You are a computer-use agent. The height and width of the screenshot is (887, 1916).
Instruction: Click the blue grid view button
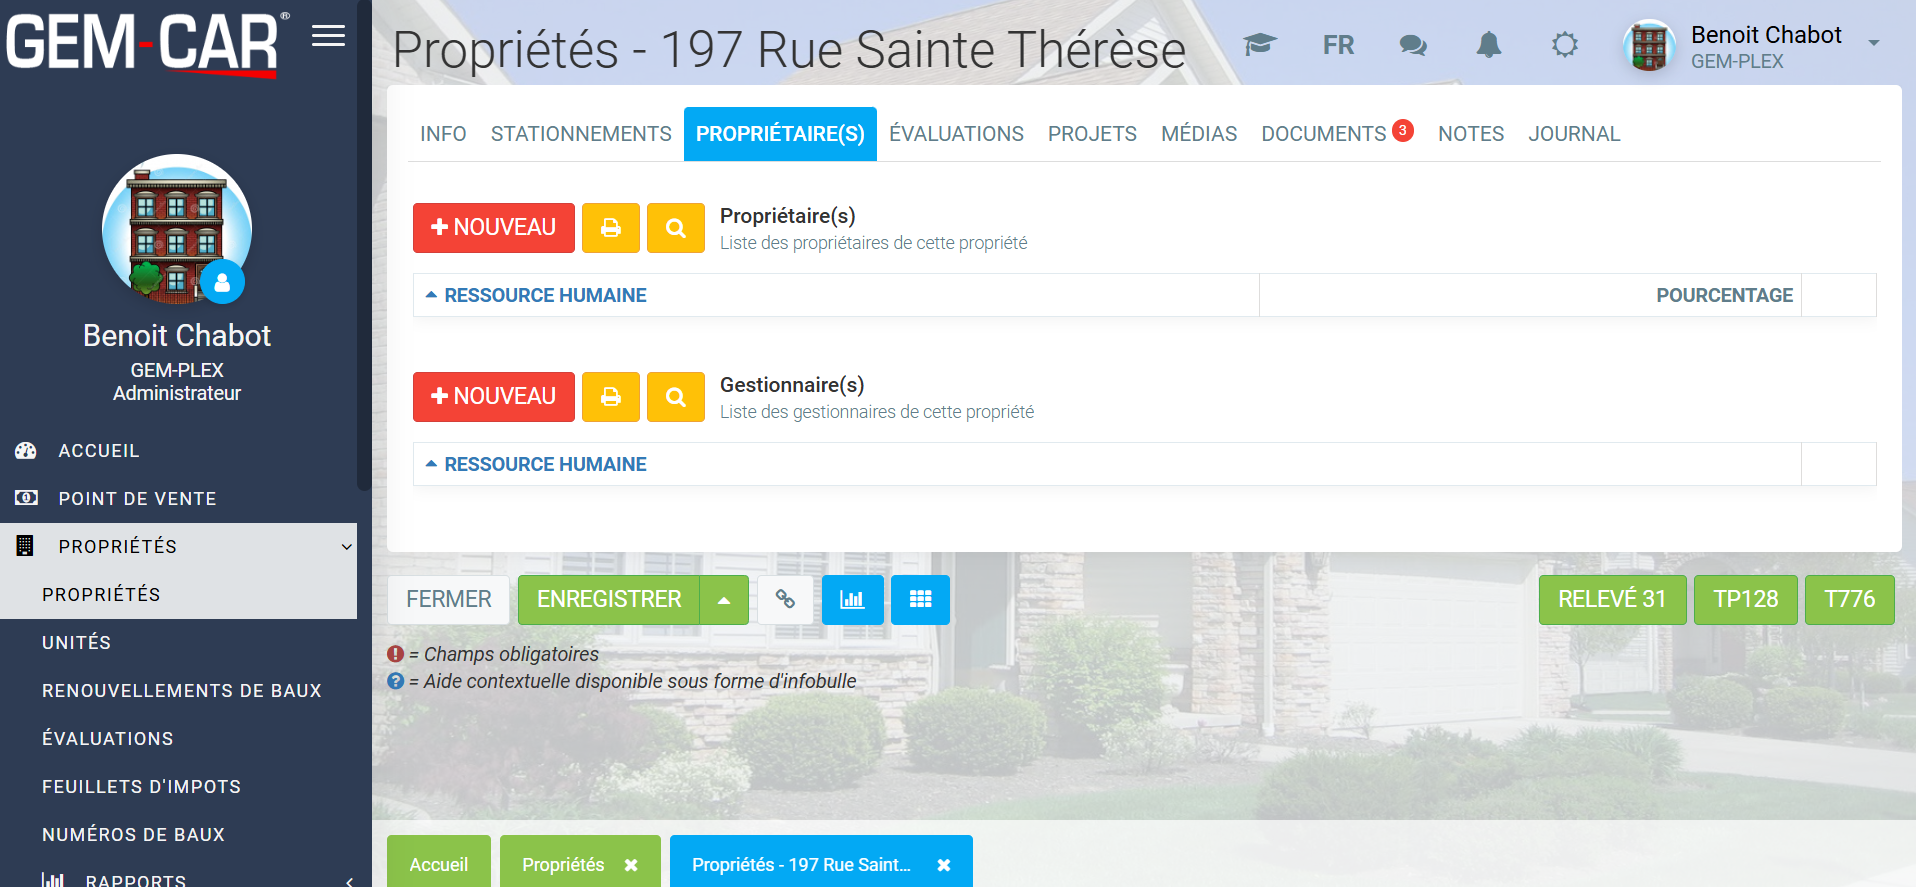tap(920, 599)
